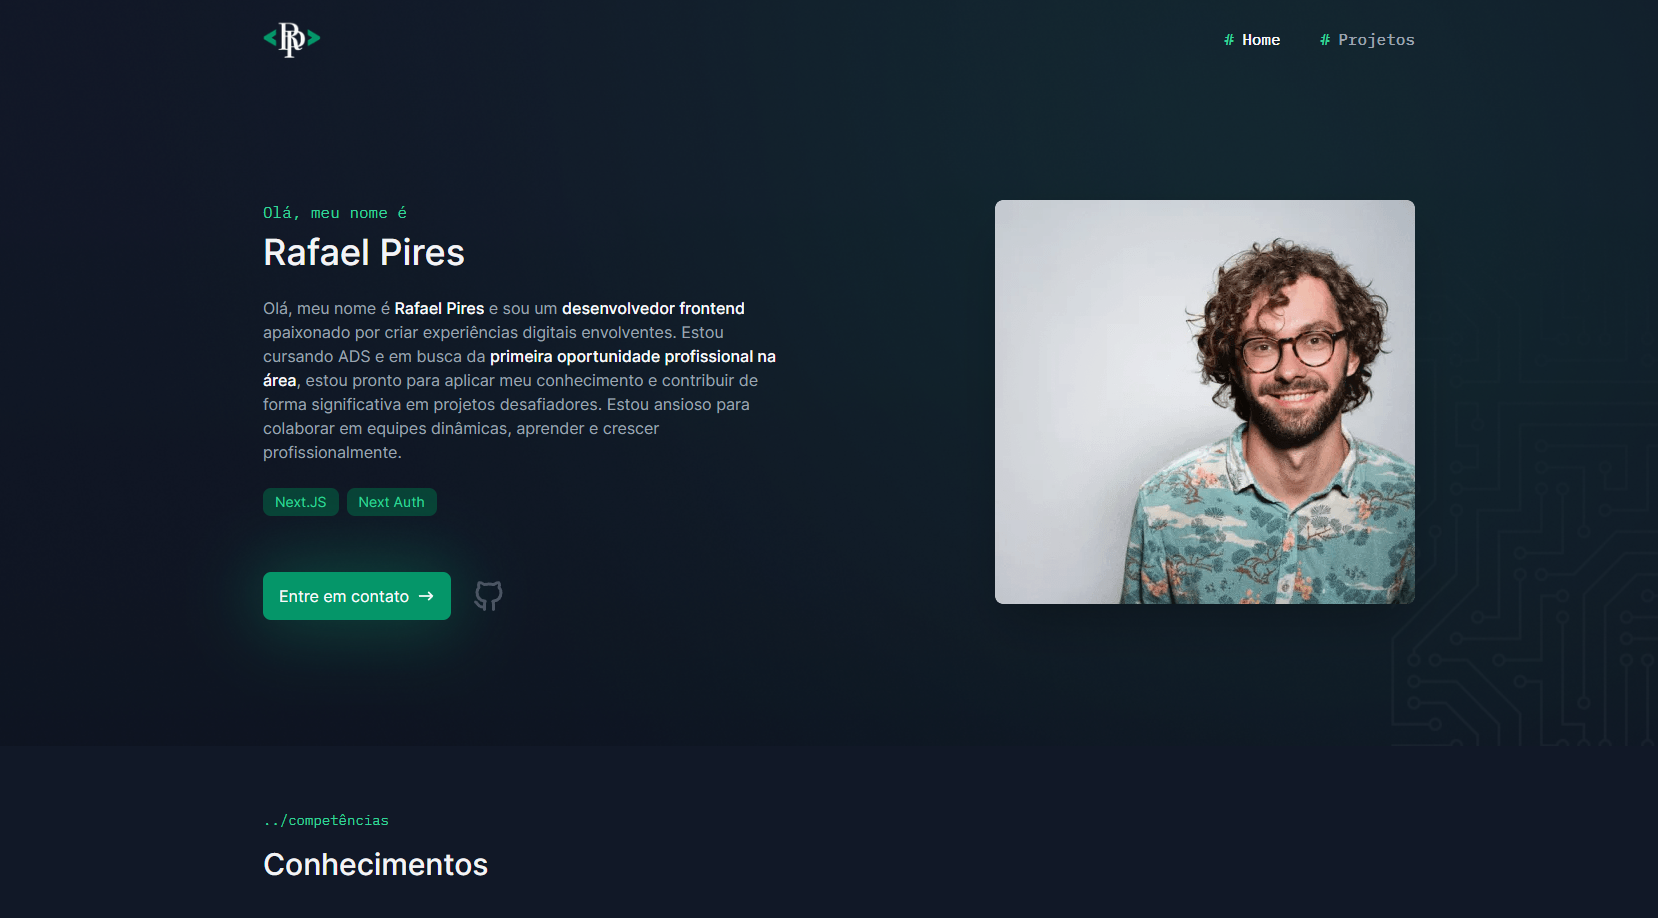Click Rafael Pires' profile photo
Image resolution: width=1658 pixels, height=918 pixels.
pos(1205,402)
